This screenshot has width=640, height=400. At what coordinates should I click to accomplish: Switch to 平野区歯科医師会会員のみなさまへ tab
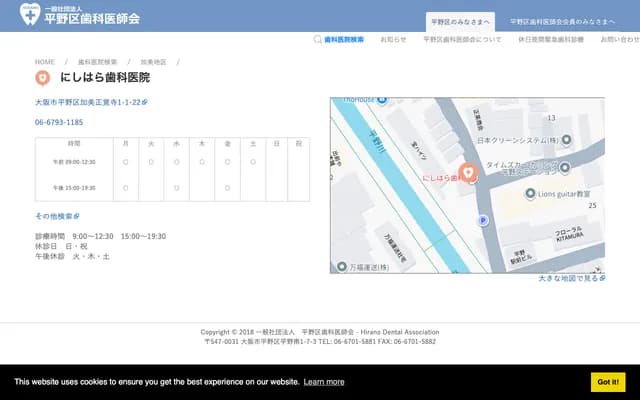(x=562, y=21)
